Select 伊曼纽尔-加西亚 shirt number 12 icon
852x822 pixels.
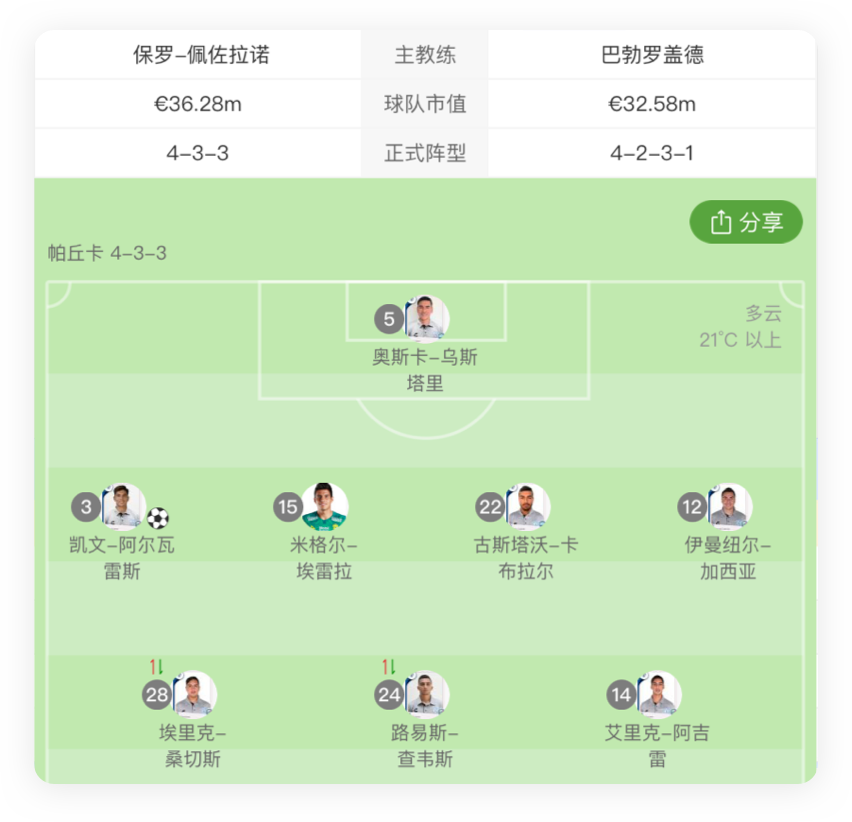(x=690, y=508)
